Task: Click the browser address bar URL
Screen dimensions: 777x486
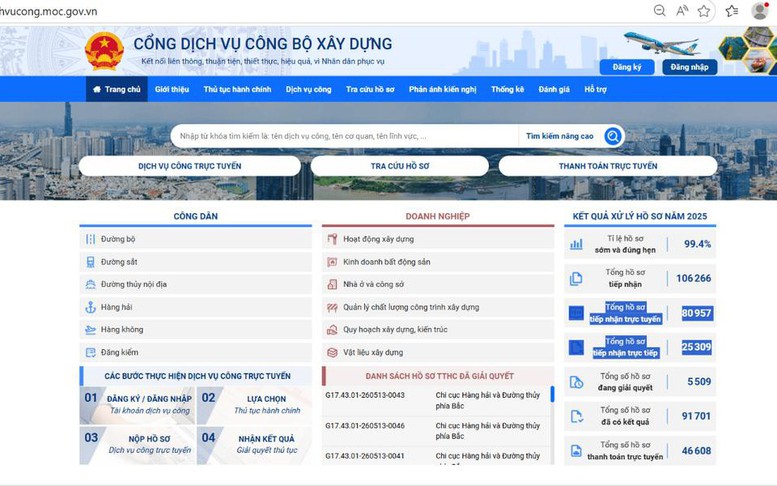Action: [49, 11]
